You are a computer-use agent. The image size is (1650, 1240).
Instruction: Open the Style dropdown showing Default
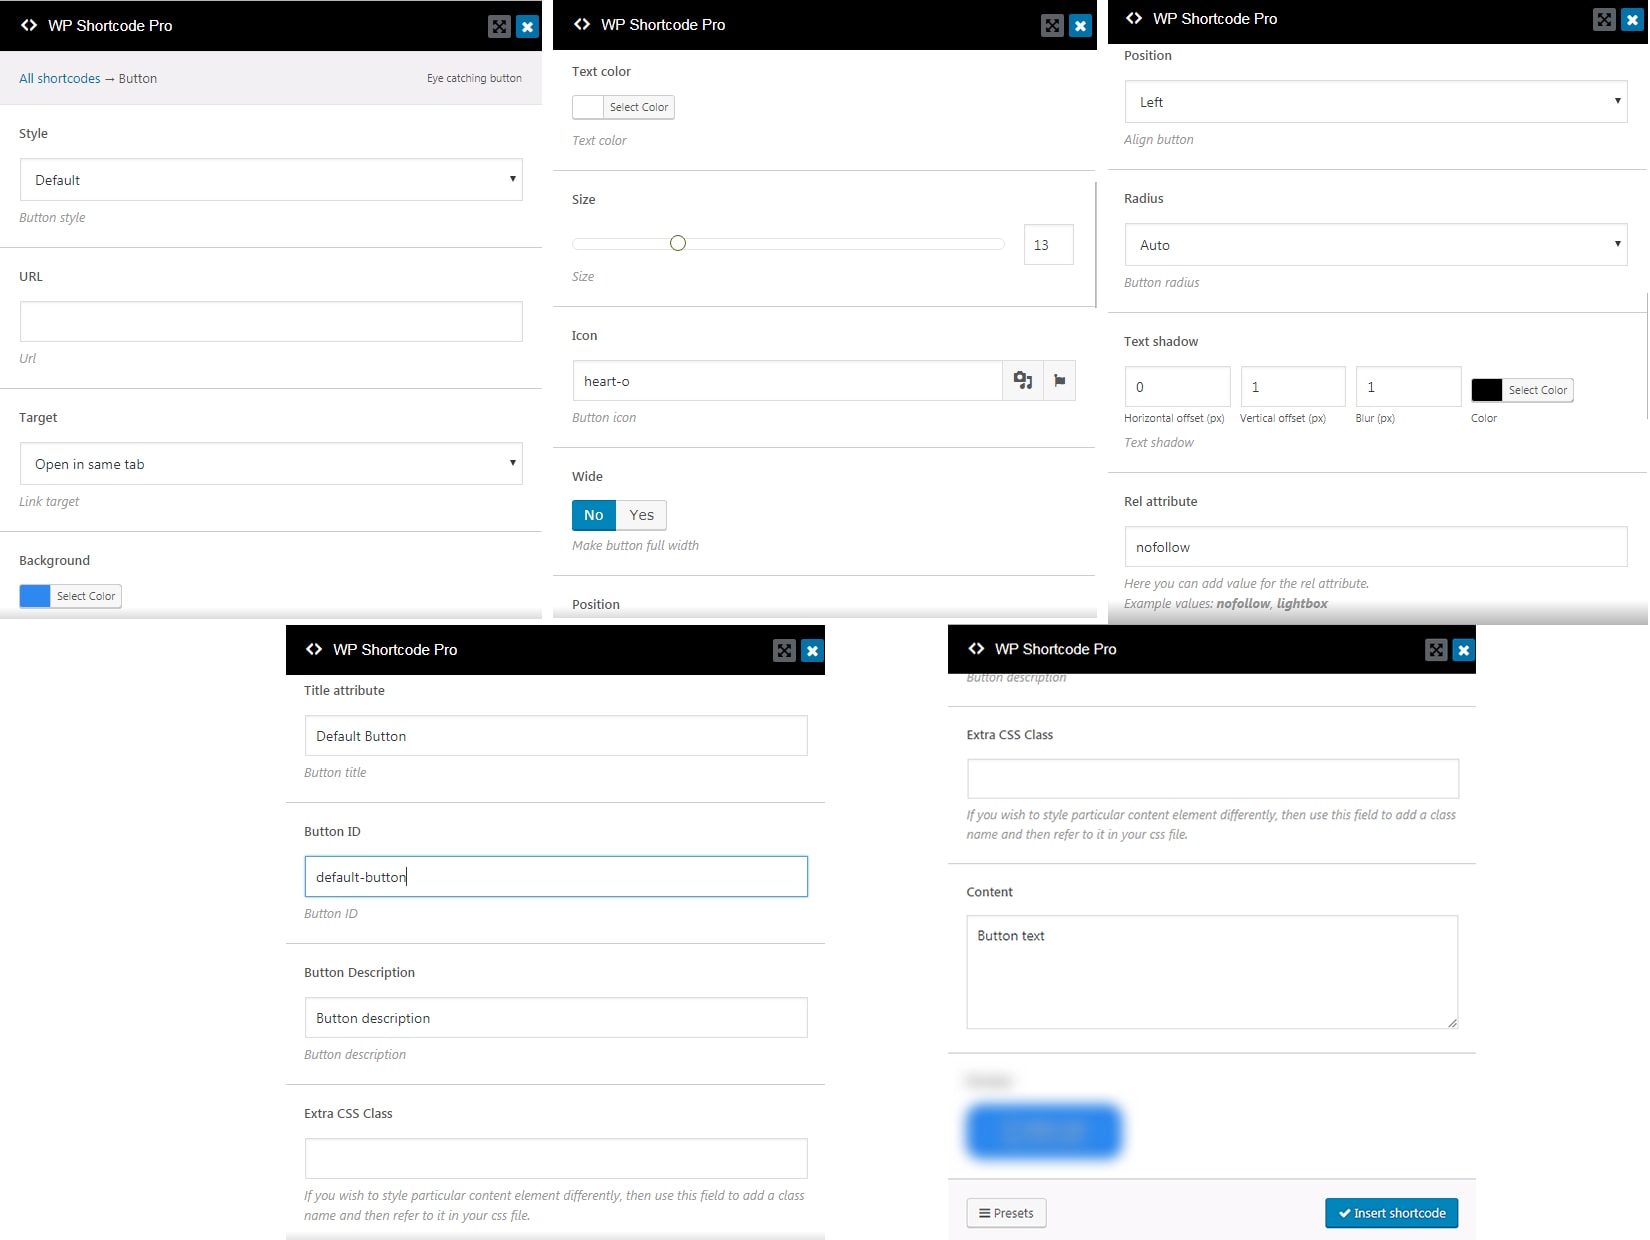pyautogui.click(x=271, y=180)
